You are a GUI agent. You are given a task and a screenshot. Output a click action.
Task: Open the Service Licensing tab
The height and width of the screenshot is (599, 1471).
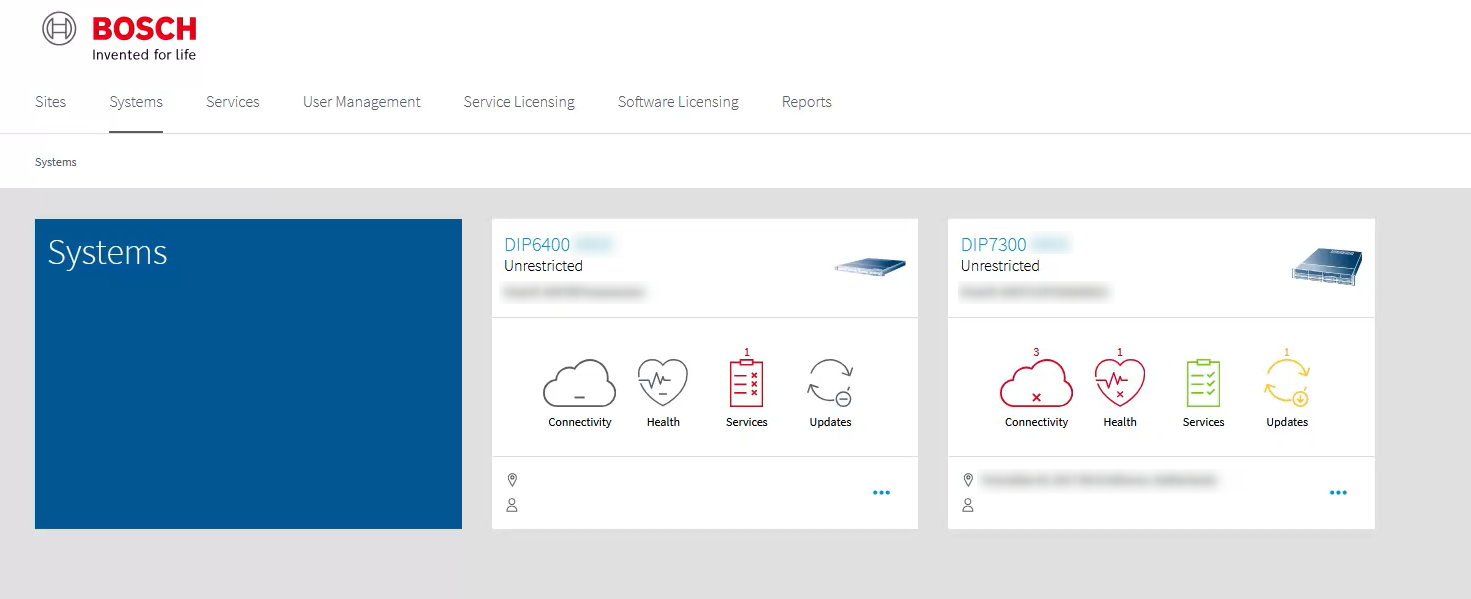[x=519, y=102]
